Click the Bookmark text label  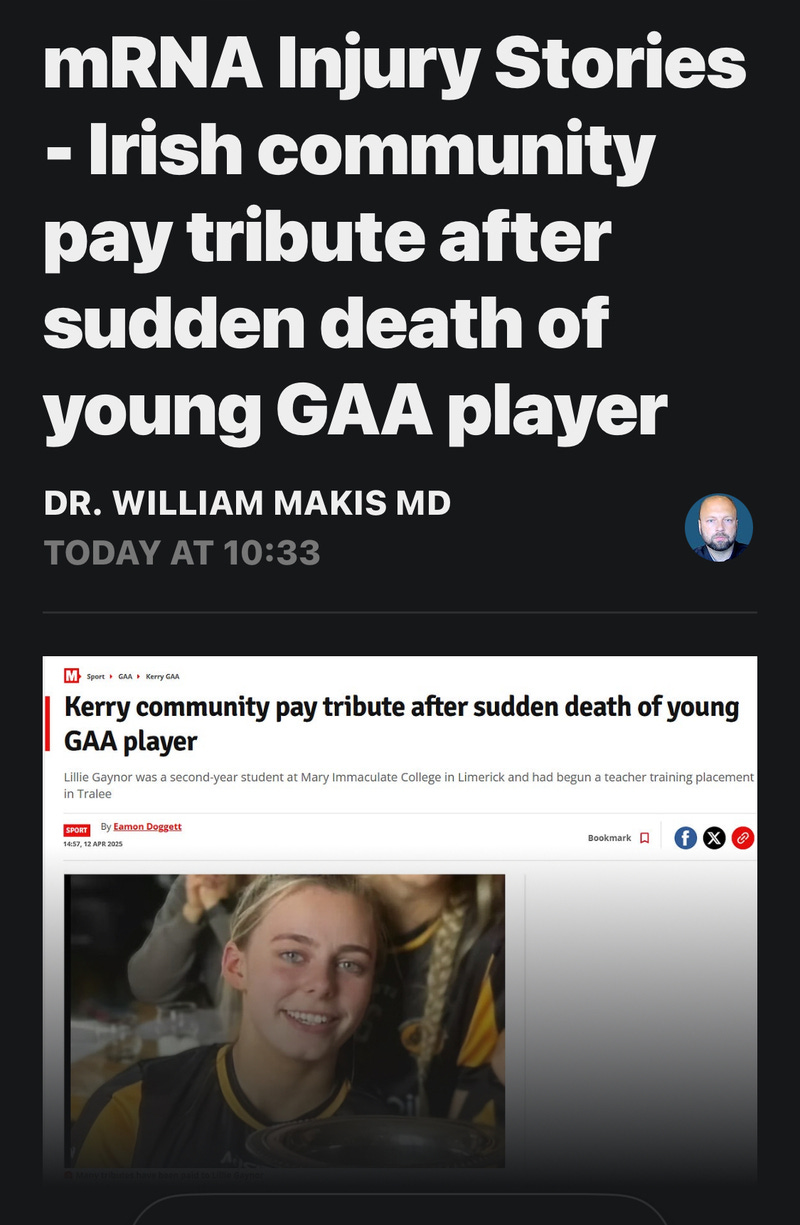point(609,838)
